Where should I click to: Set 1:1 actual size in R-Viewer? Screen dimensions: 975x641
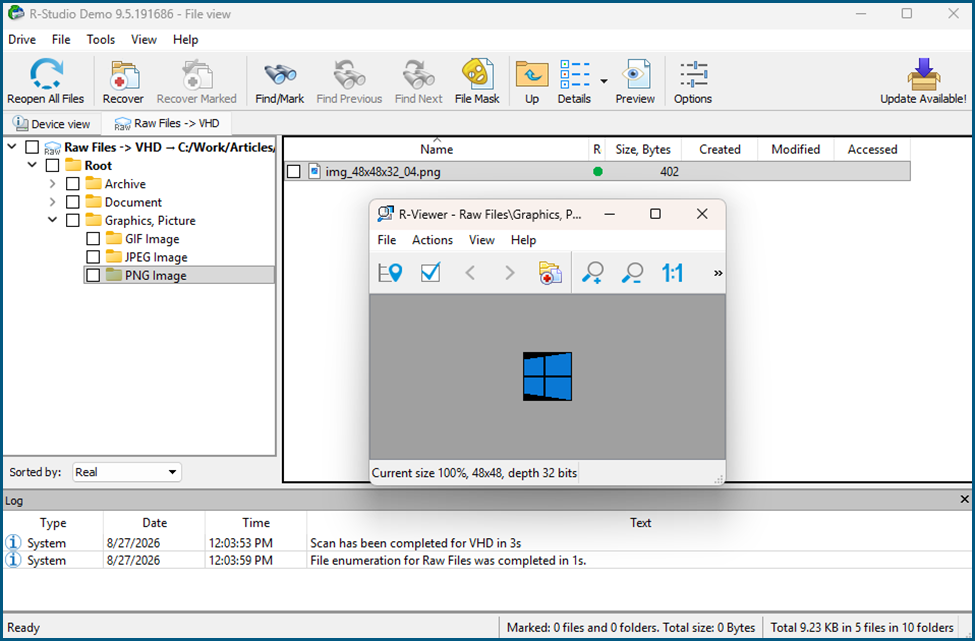click(x=672, y=272)
